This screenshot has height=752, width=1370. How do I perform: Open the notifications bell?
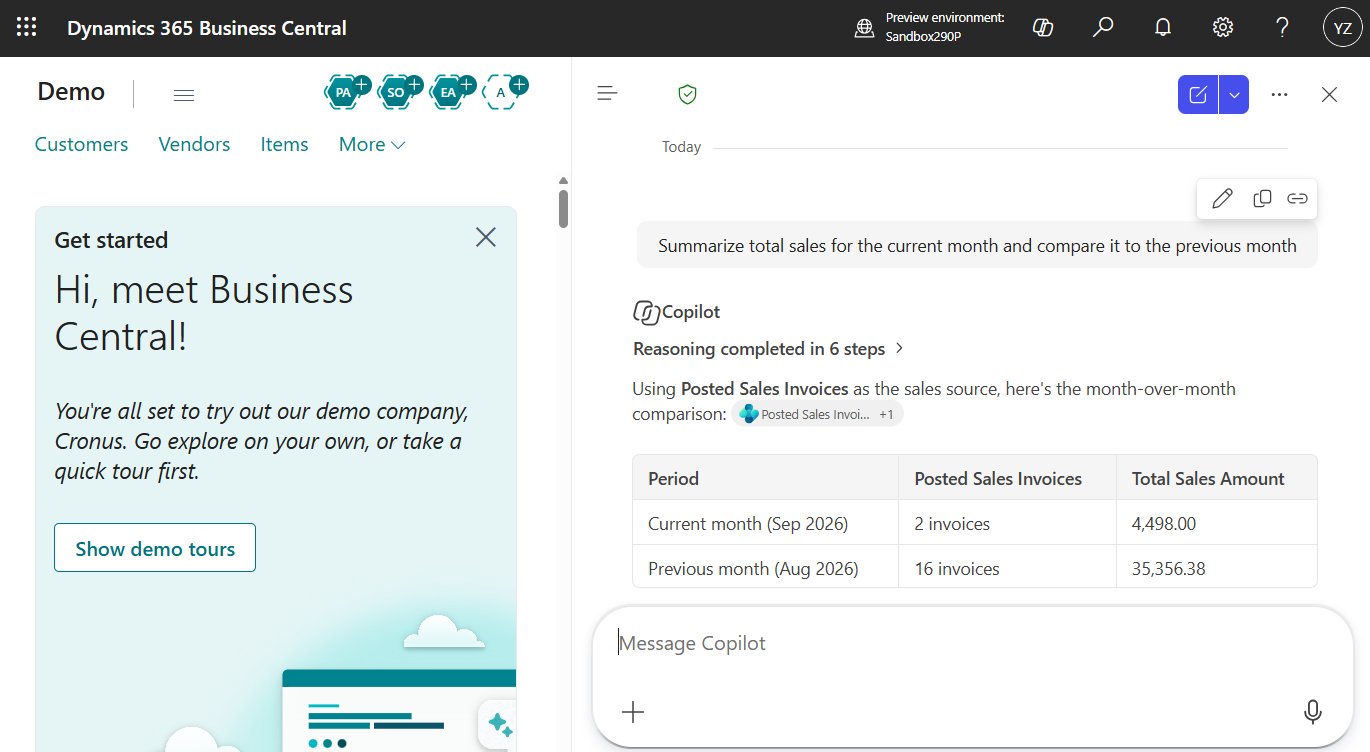[1163, 28]
